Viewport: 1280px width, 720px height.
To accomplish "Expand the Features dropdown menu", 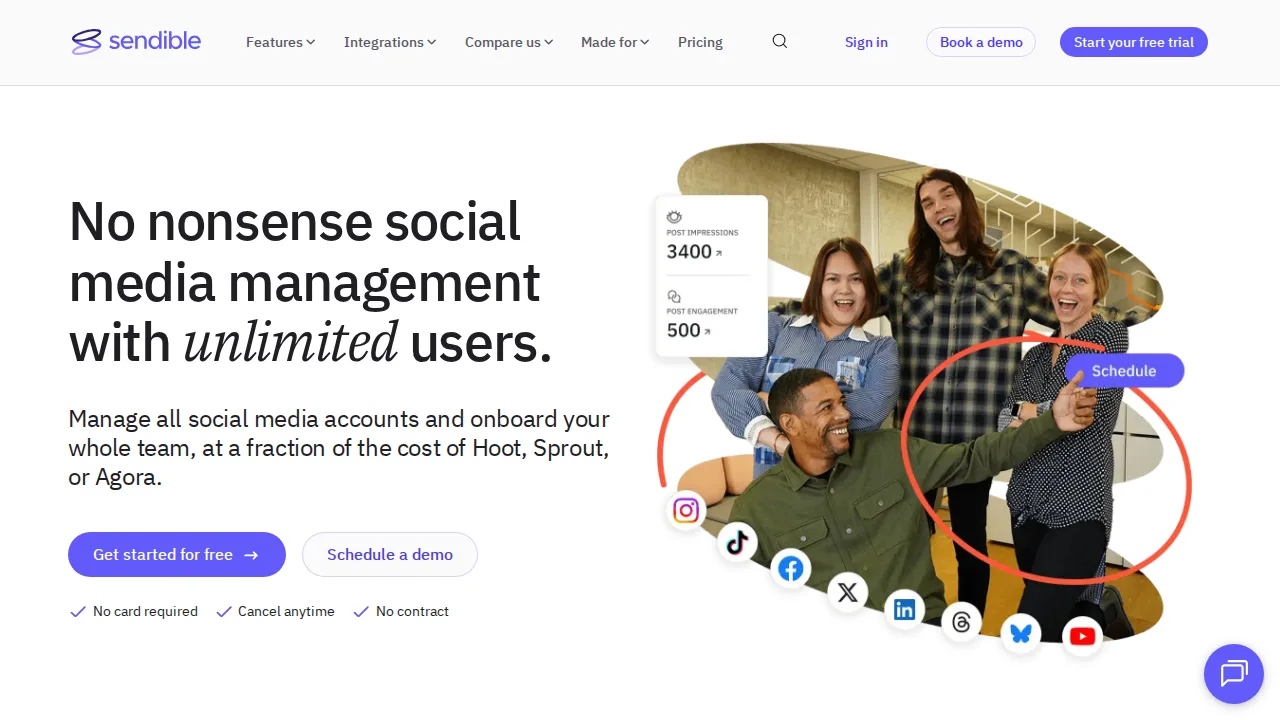I will click(x=280, y=42).
